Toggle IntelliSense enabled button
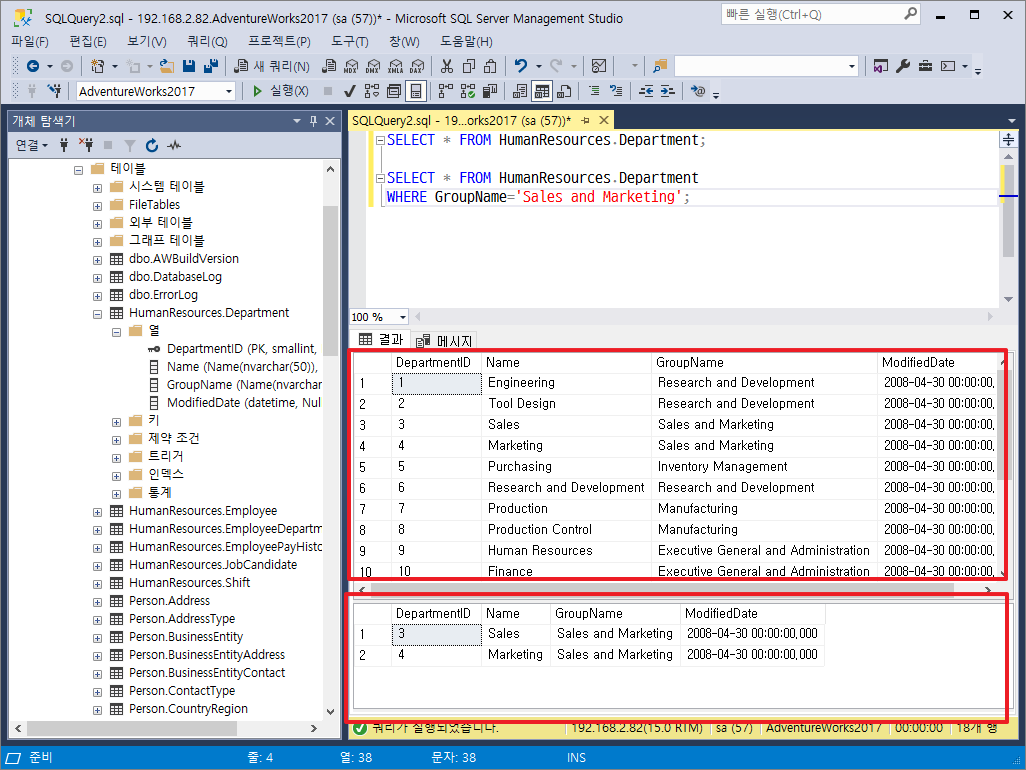The width and height of the screenshot is (1026, 770). tap(416, 91)
